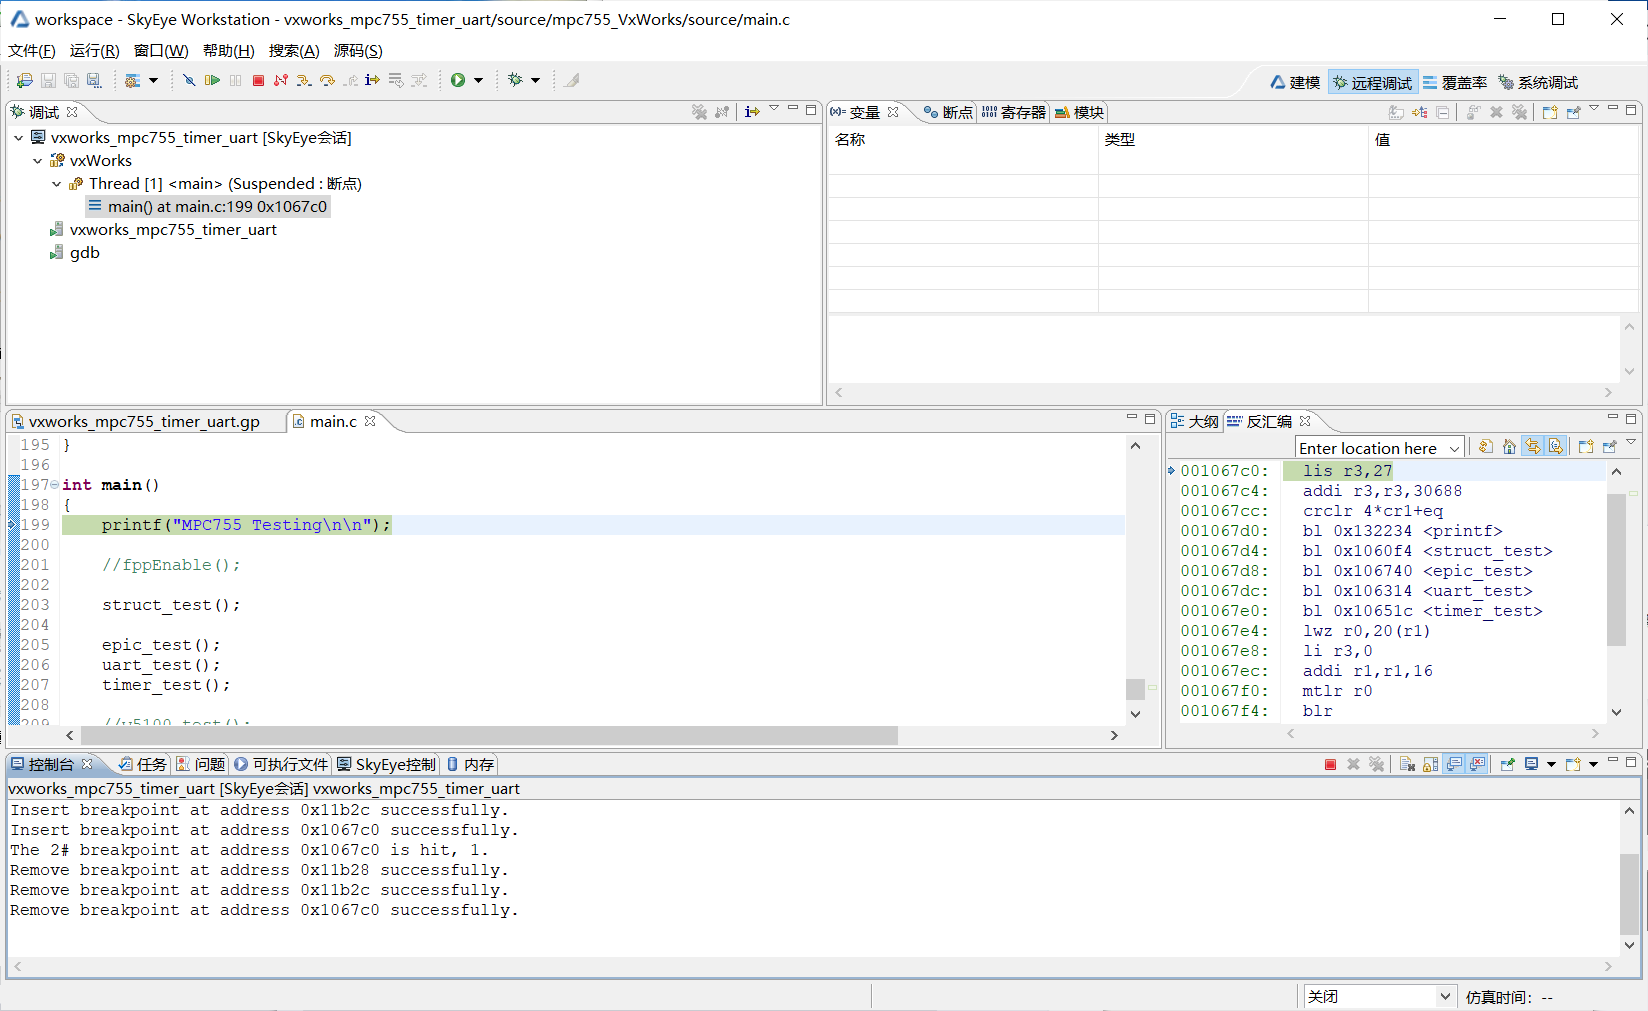Open a new console with the monitor icon
Viewport: 1648px width, 1011px height.
(1531, 764)
